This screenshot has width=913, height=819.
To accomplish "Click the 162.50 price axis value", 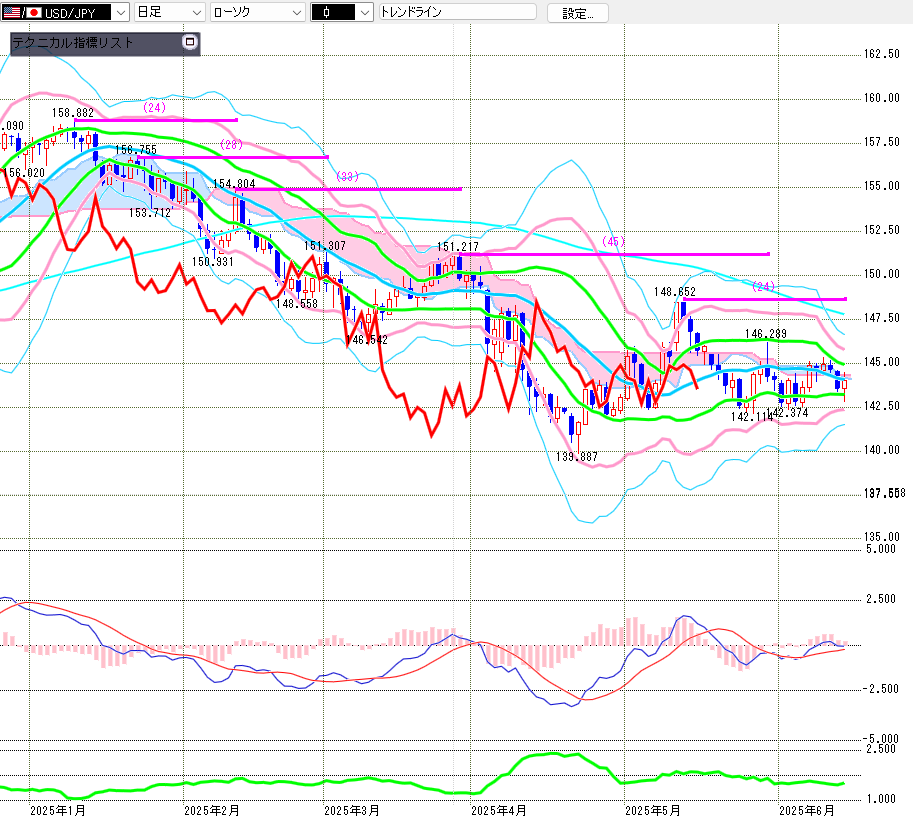I will point(882,54).
